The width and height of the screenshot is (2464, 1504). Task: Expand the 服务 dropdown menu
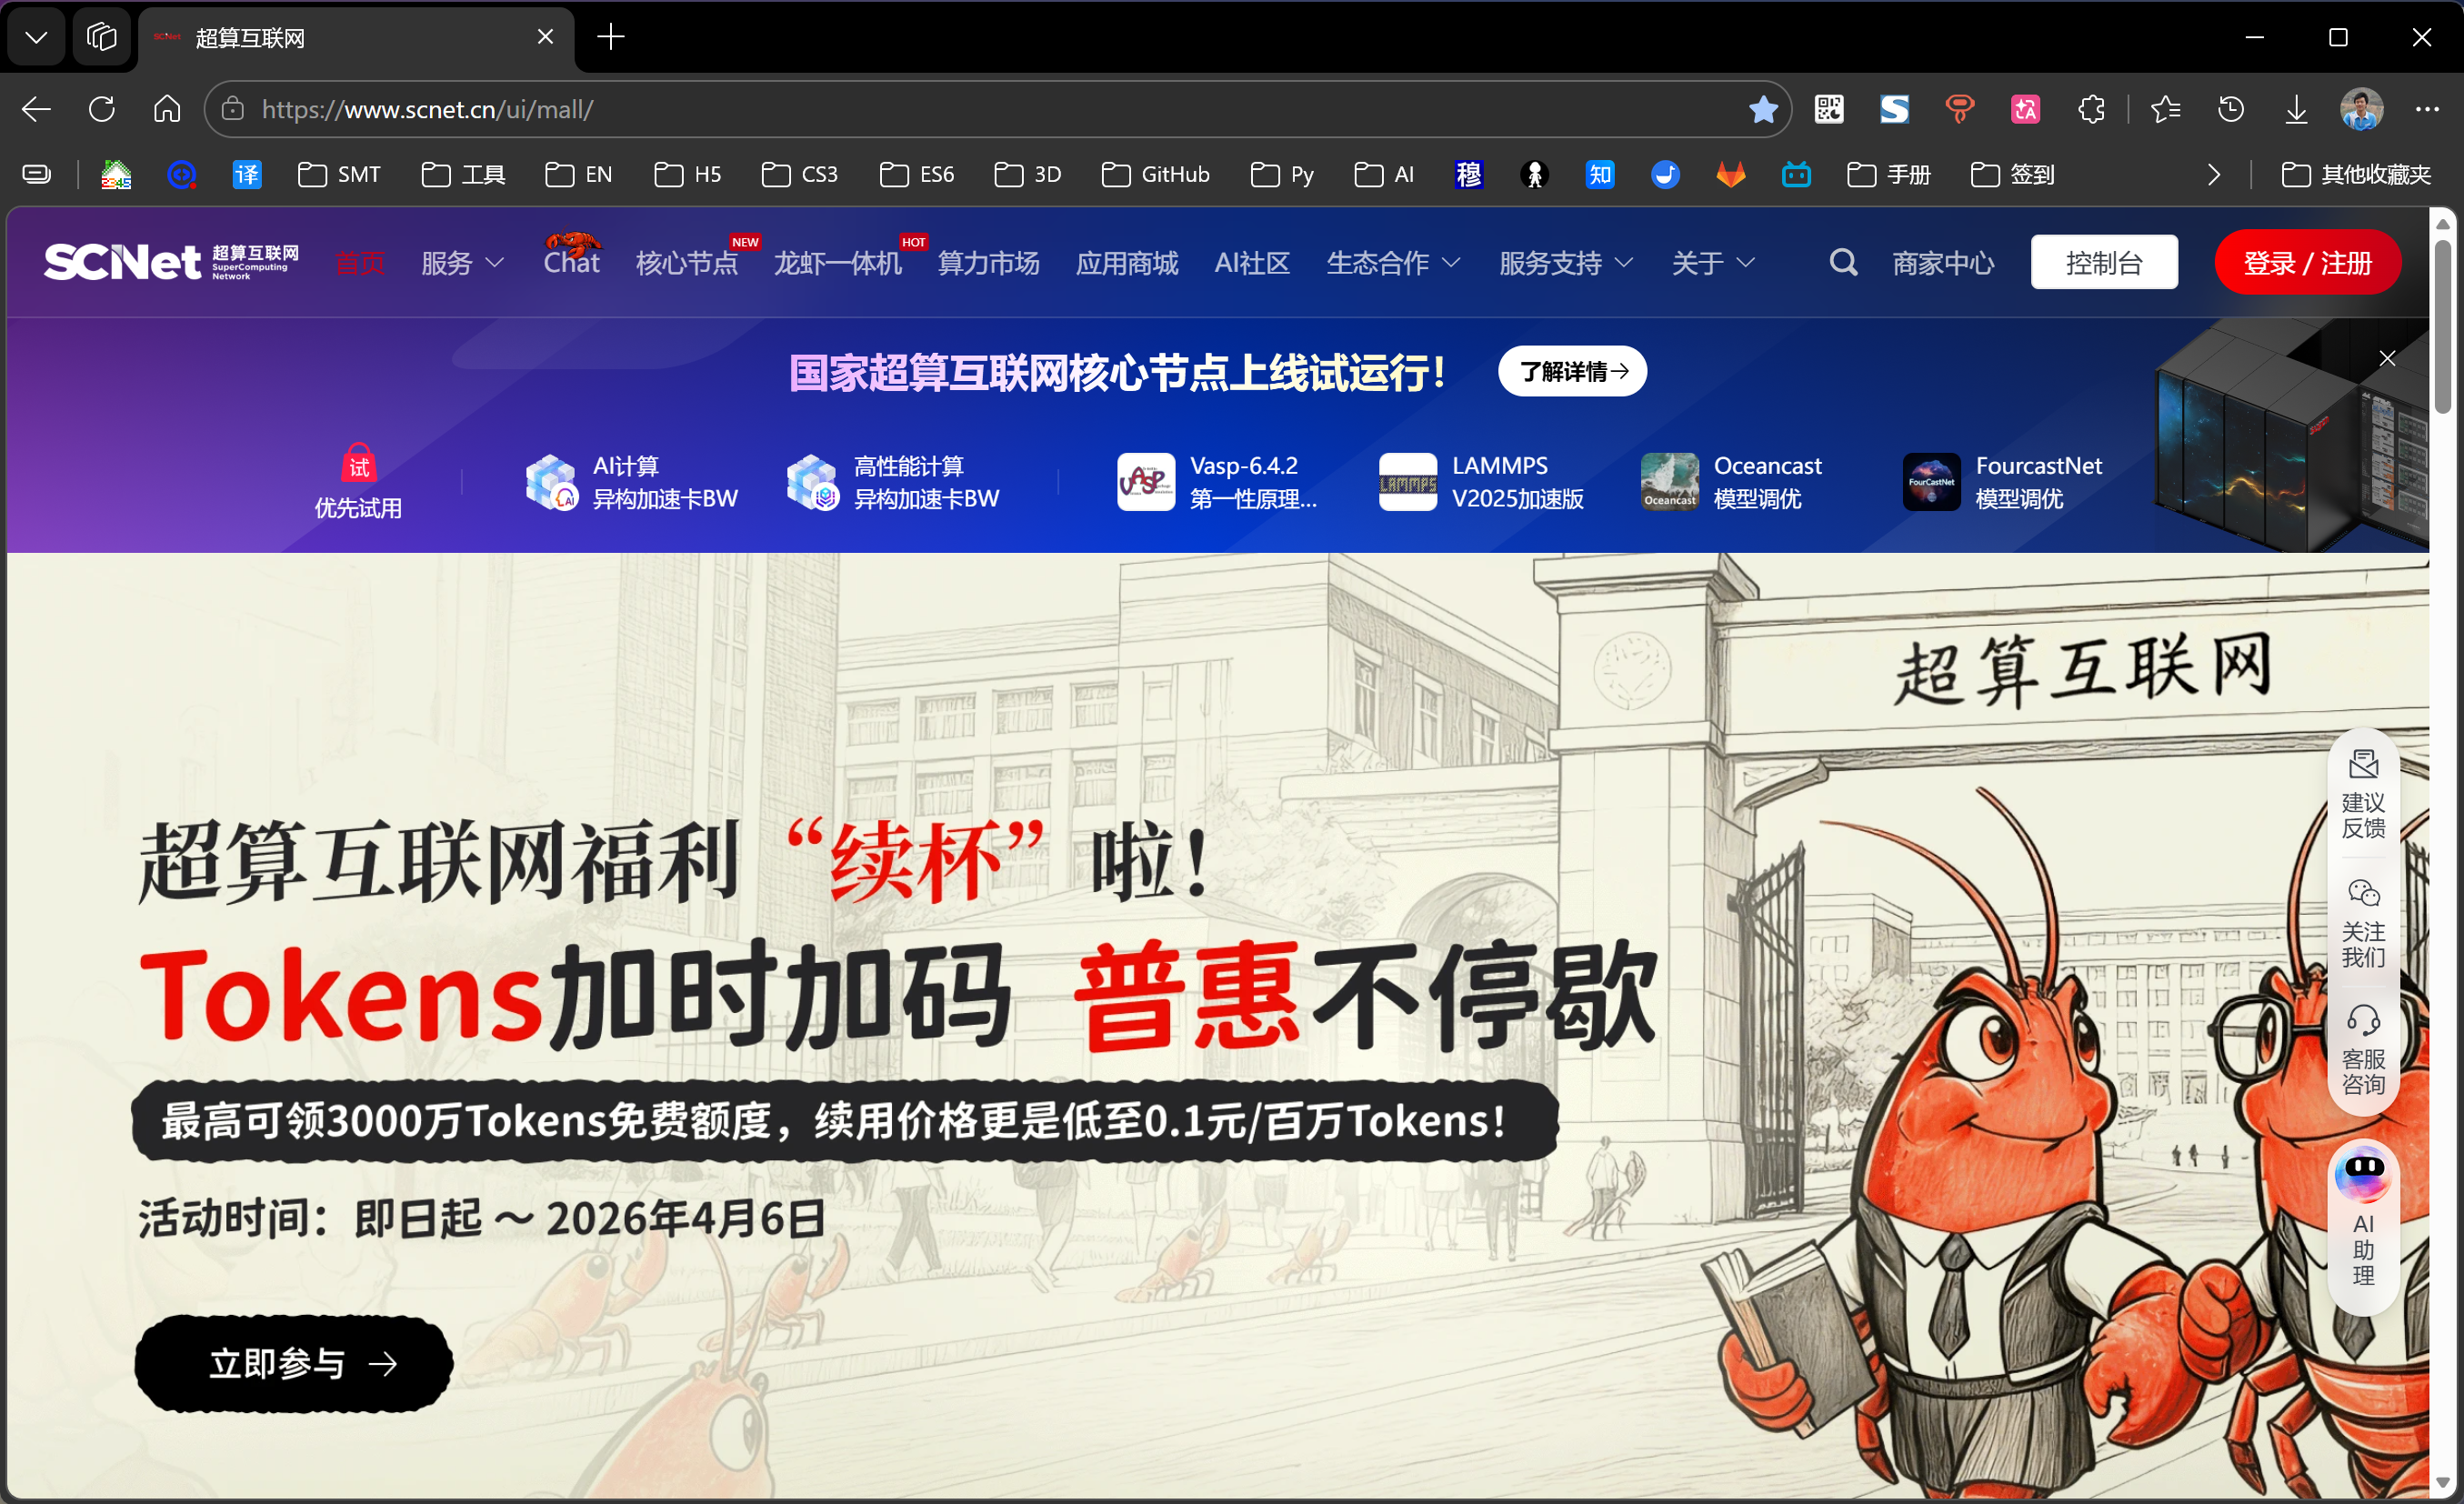click(x=462, y=263)
